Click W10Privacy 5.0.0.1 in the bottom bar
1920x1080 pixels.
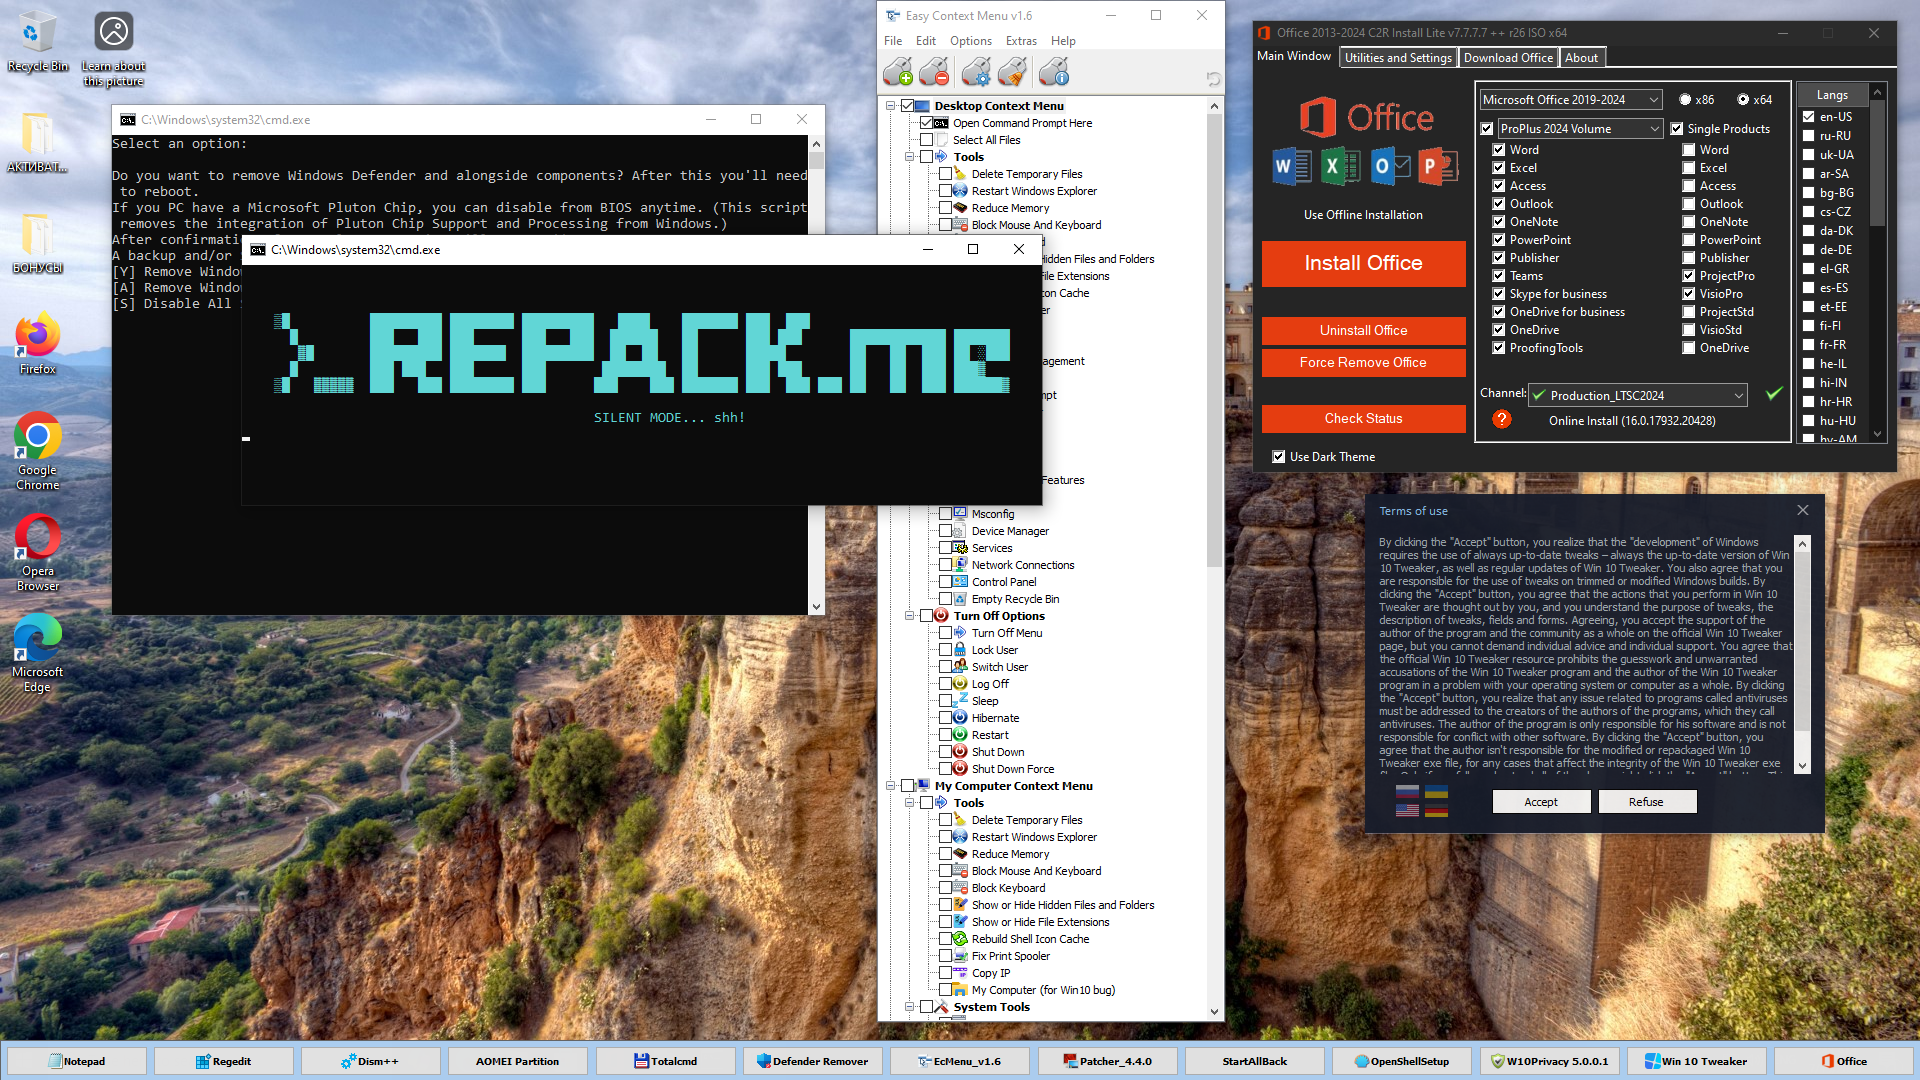click(1549, 1061)
